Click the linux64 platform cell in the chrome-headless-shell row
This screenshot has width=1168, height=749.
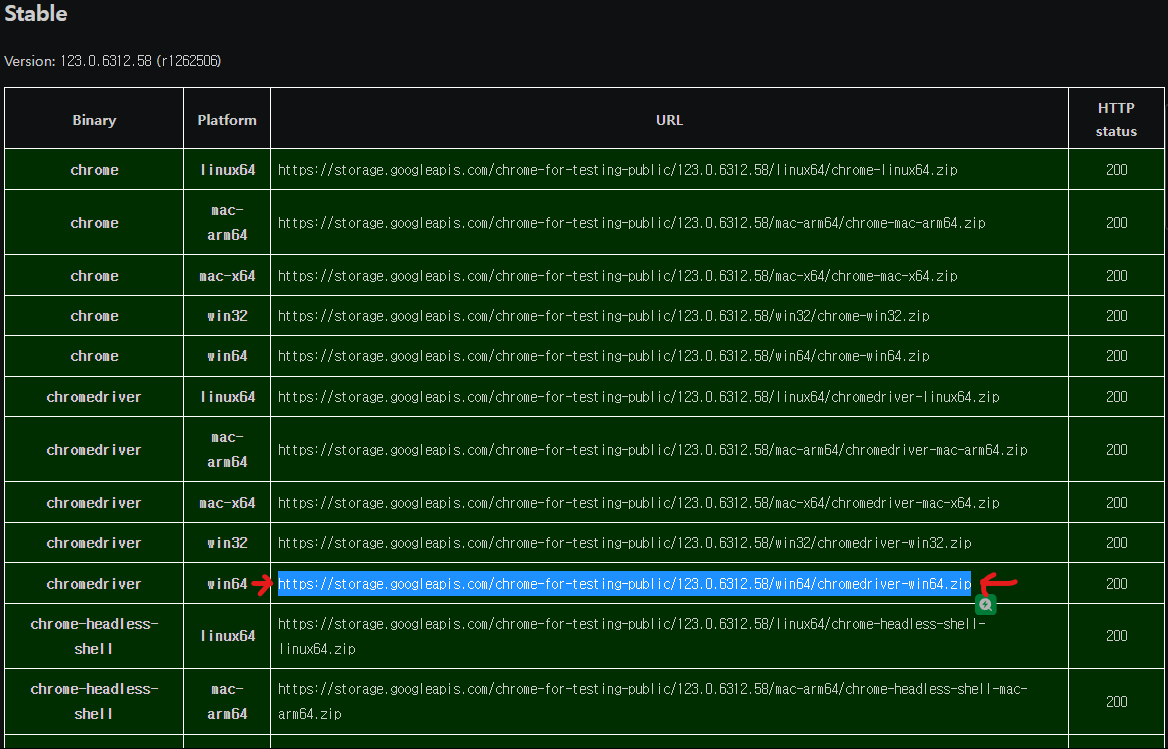coord(227,636)
